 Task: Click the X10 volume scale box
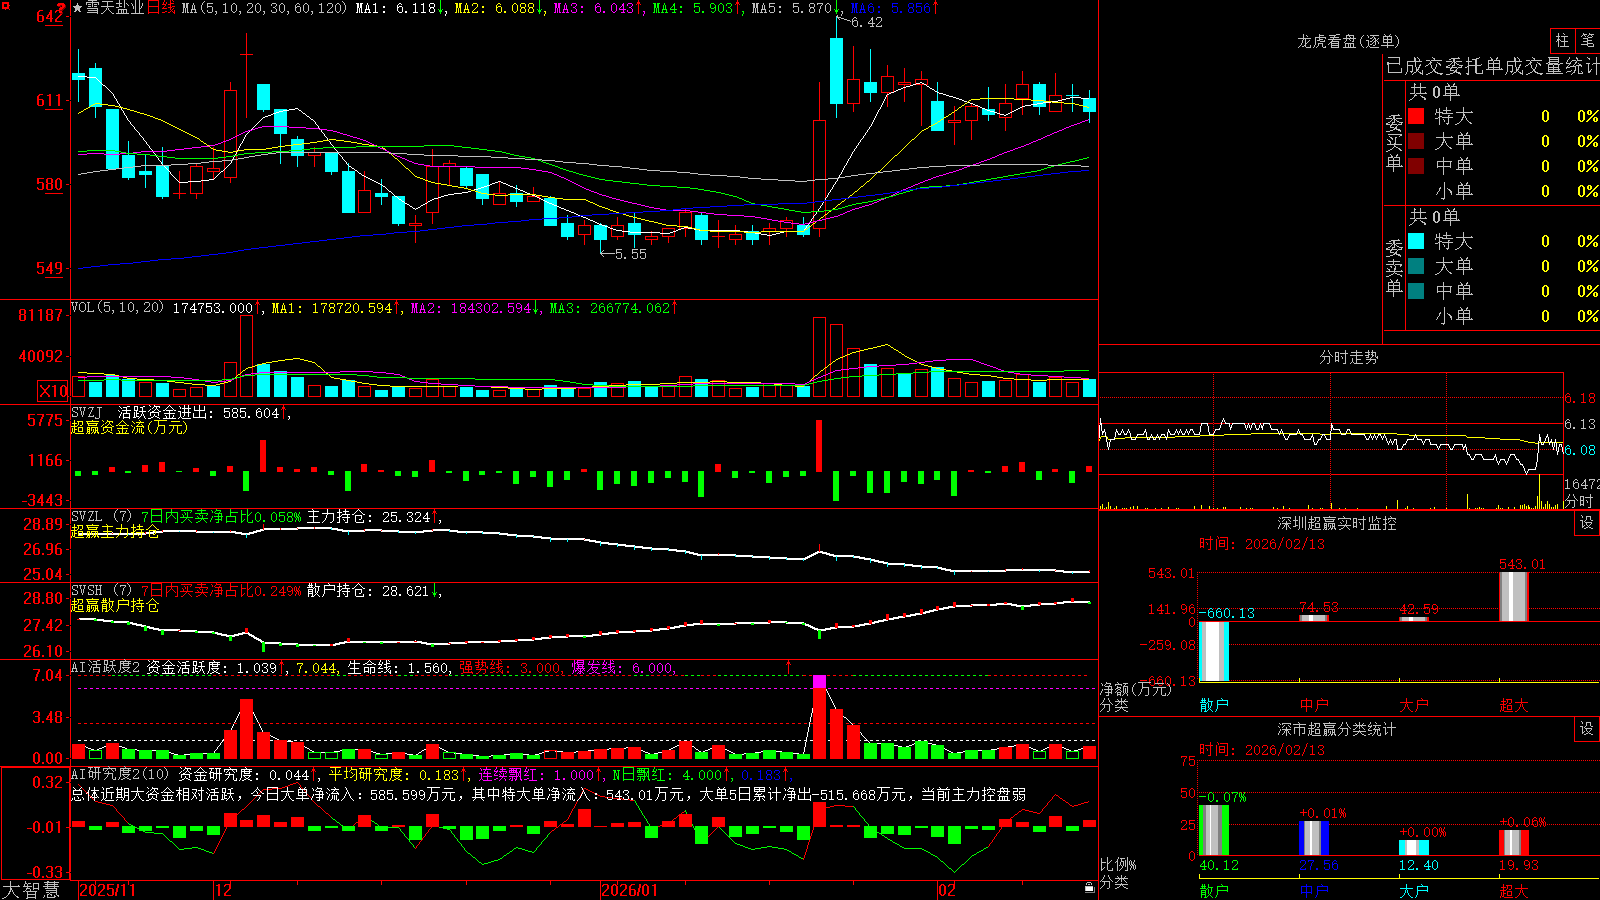tap(53, 391)
